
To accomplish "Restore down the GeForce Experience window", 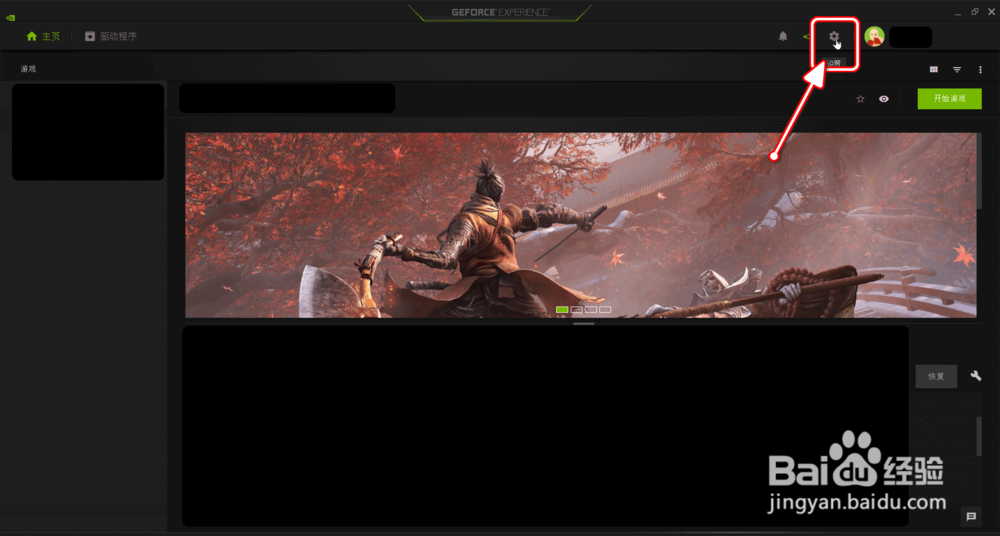I will [x=974, y=11].
